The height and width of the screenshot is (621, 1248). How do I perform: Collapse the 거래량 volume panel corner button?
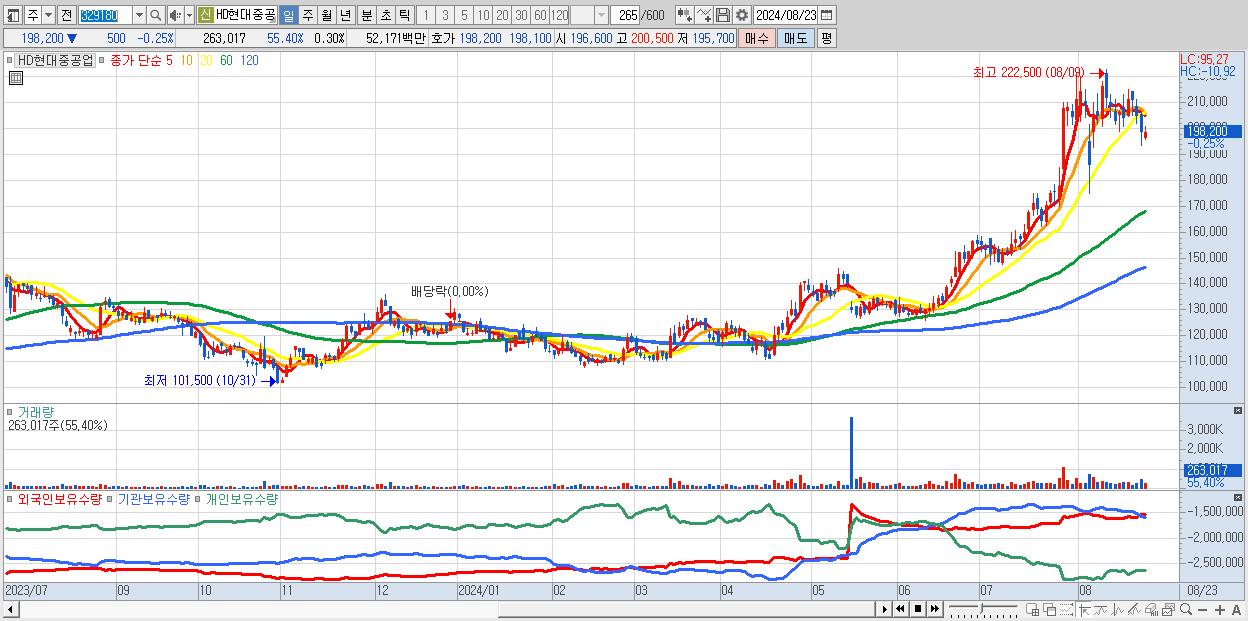point(1239,411)
